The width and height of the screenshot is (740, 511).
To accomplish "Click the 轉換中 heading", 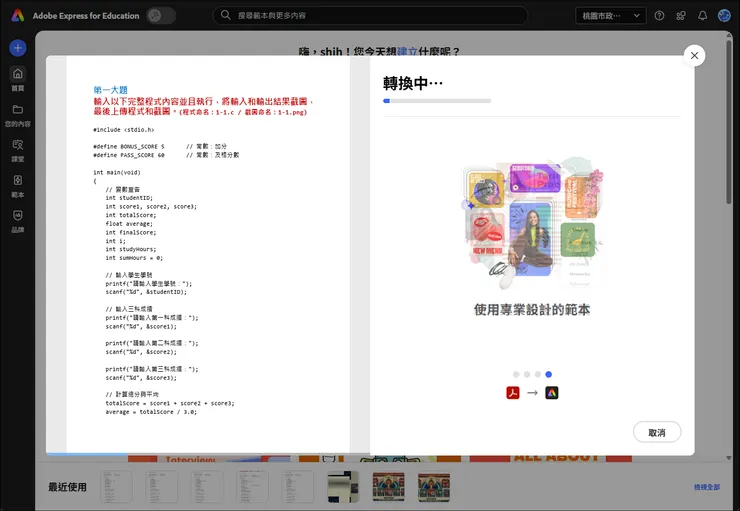I will [413, 84].
